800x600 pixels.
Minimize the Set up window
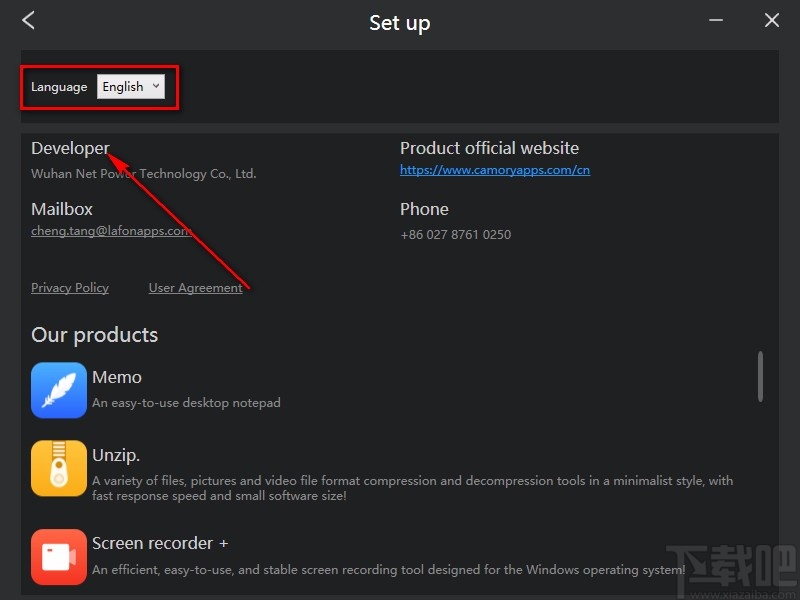716,20
